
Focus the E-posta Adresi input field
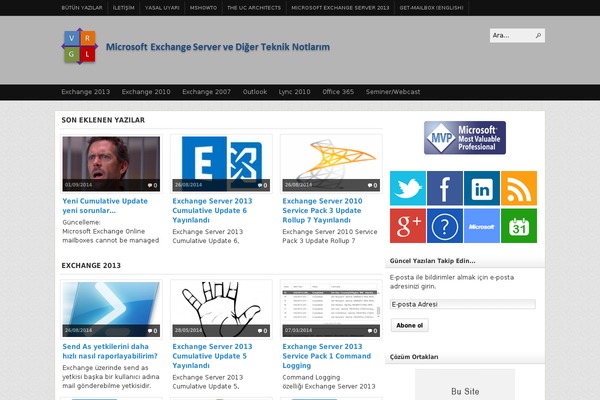pos(463,304)
